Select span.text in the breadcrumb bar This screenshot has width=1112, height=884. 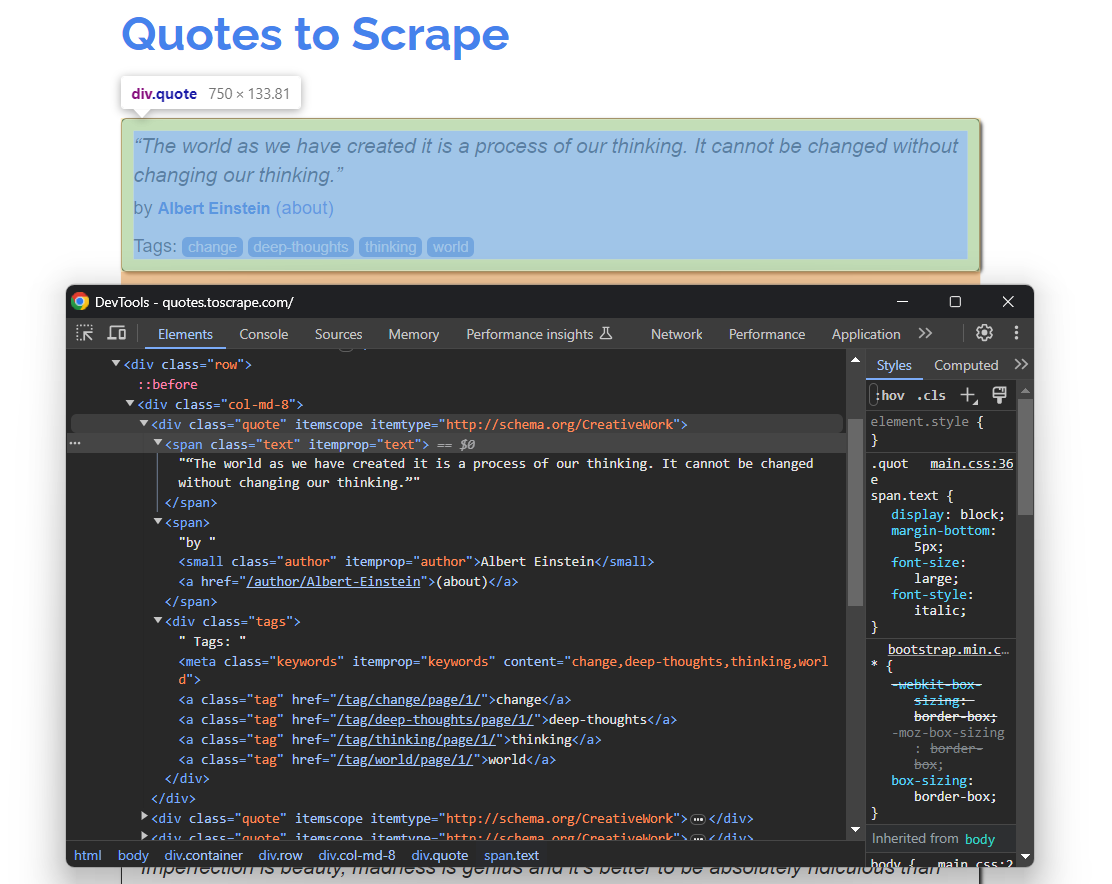point(511,855)
